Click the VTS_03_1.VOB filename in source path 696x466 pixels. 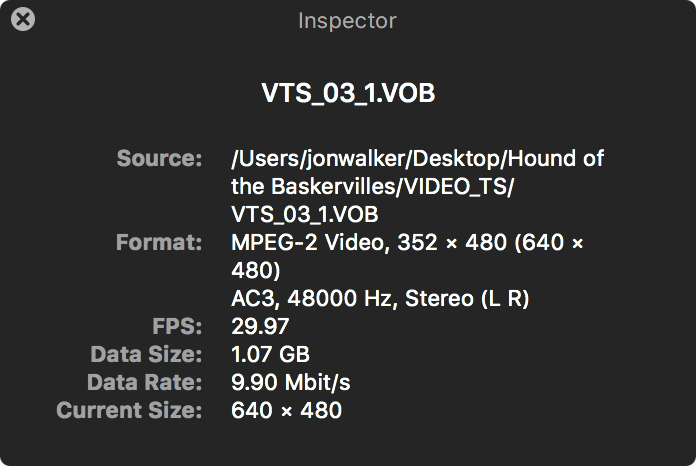point(303,214)
